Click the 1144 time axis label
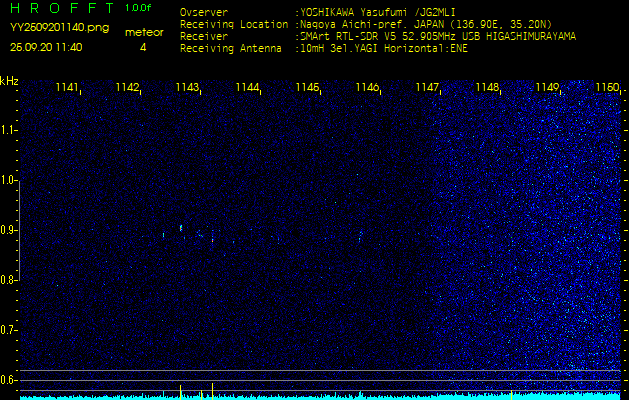The image size is (629, 400). (x=247, y=87)
